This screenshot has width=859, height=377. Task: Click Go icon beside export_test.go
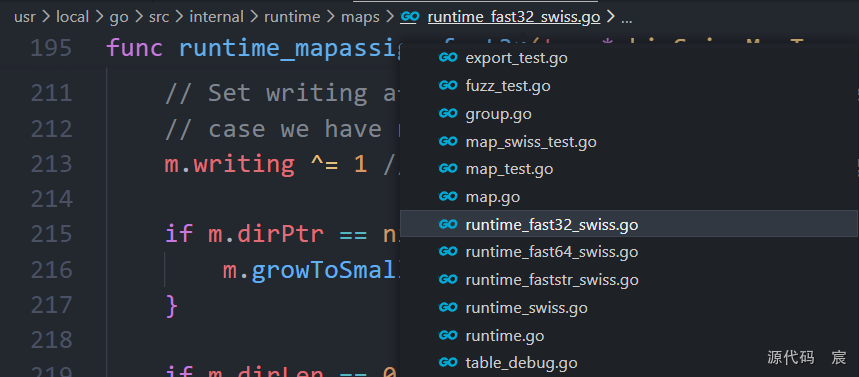coord(448,58)
